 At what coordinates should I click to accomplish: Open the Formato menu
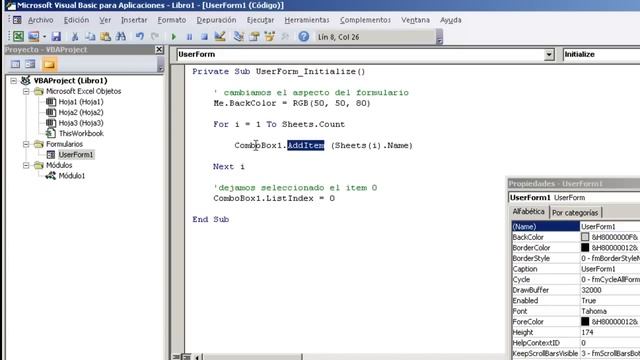171,20
